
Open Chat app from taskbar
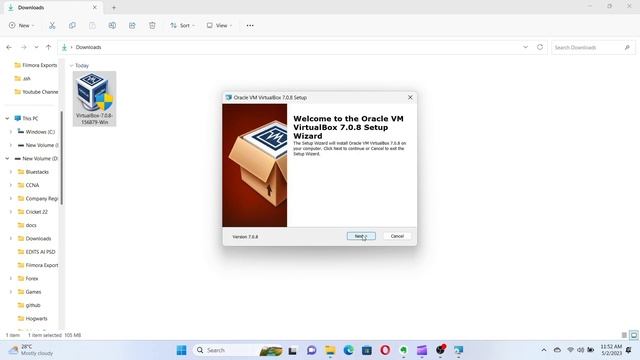coord(311,350)
